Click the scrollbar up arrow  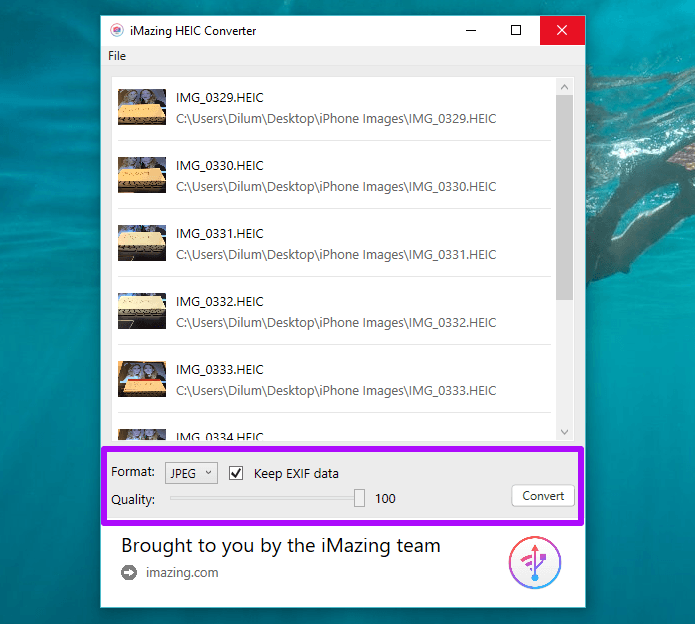[564, 87]
